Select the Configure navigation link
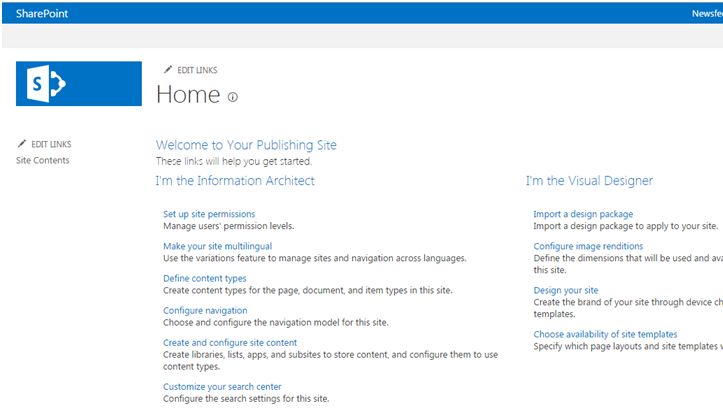 coord(205,310)
